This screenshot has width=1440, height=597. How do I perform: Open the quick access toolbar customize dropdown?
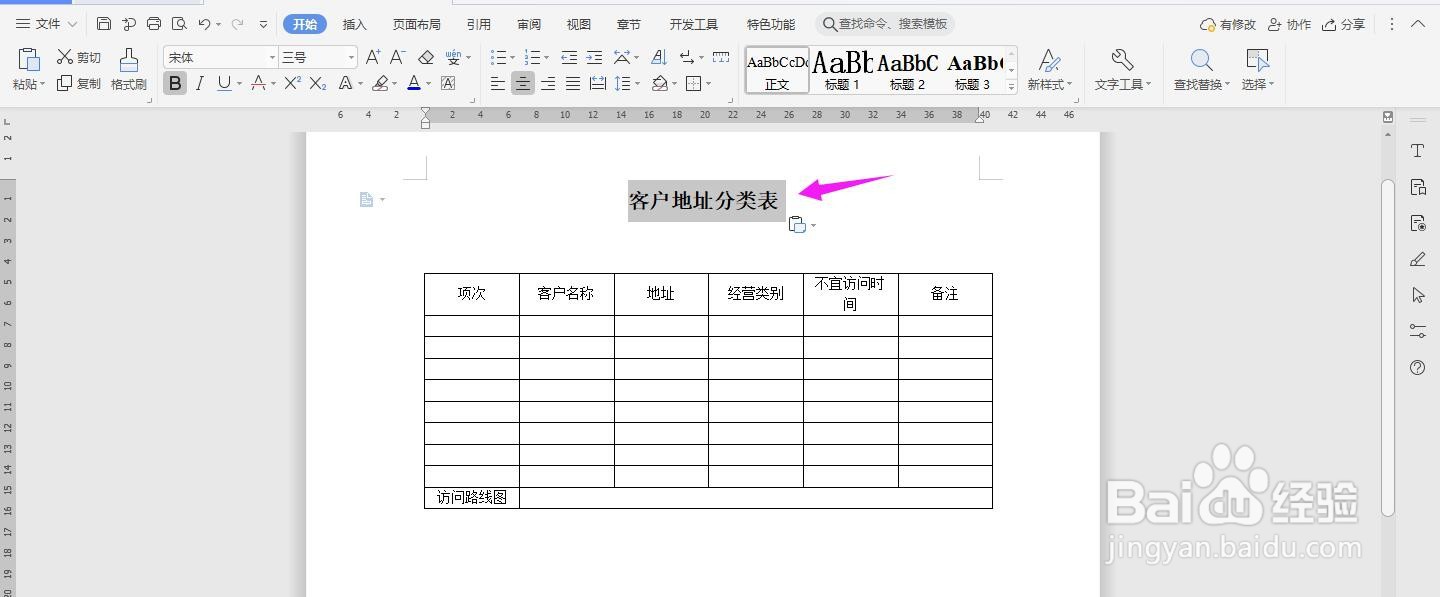(263, 24)
